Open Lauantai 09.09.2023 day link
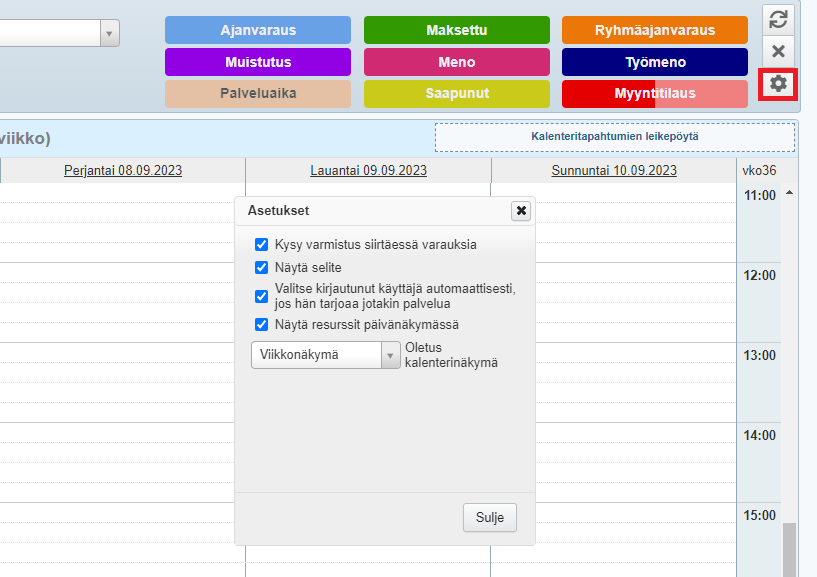 coord(368,171)
